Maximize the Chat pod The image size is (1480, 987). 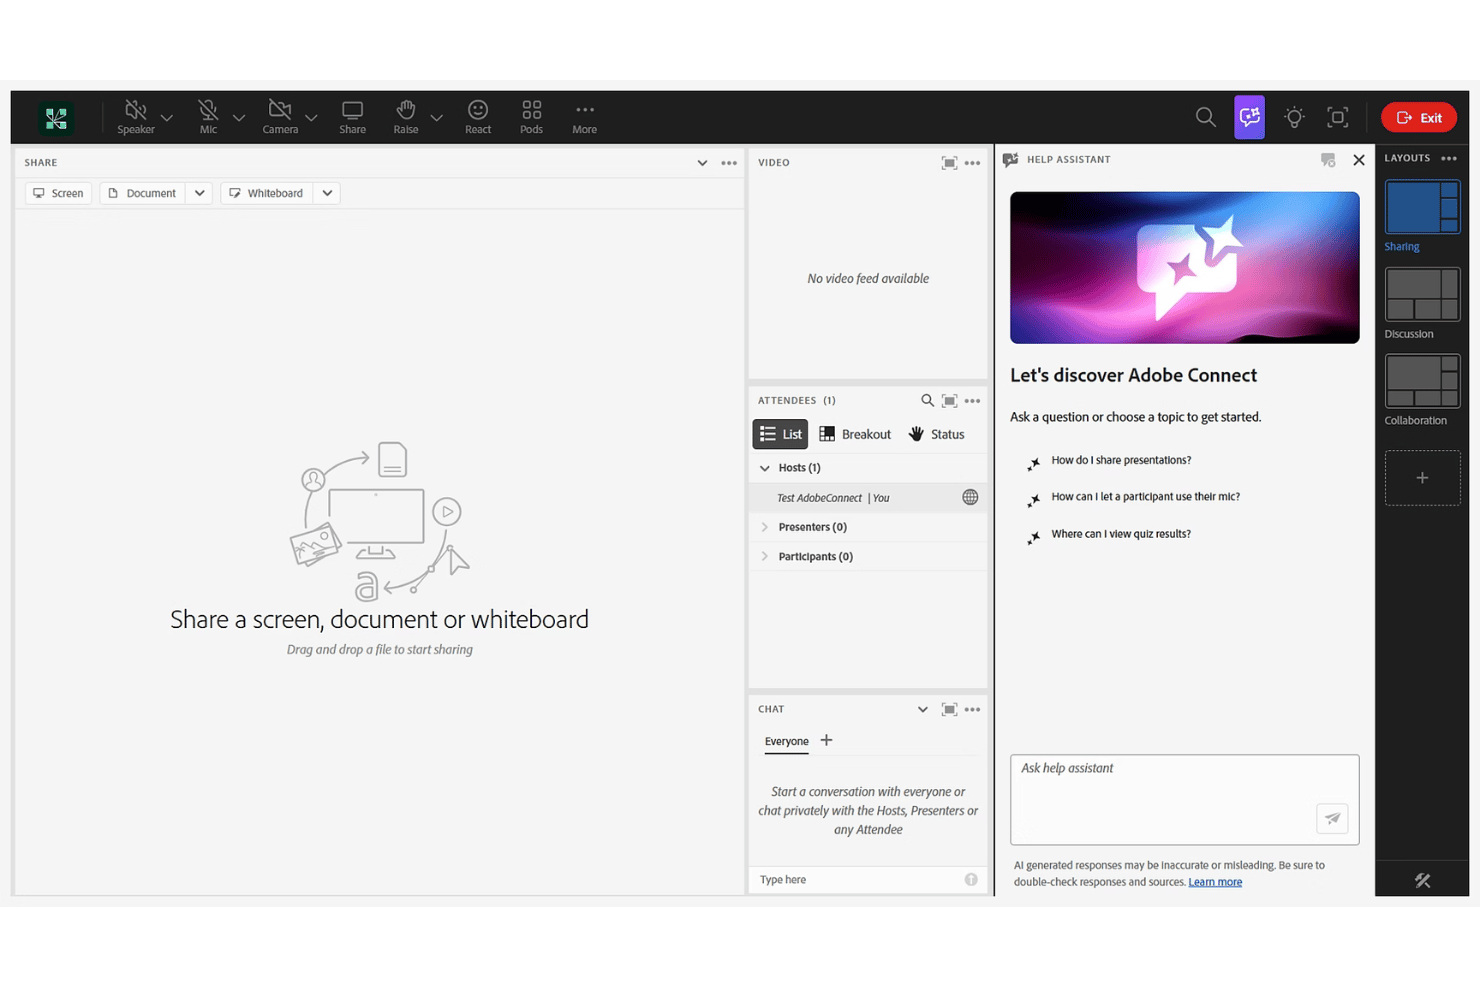[x=949, y=710]
